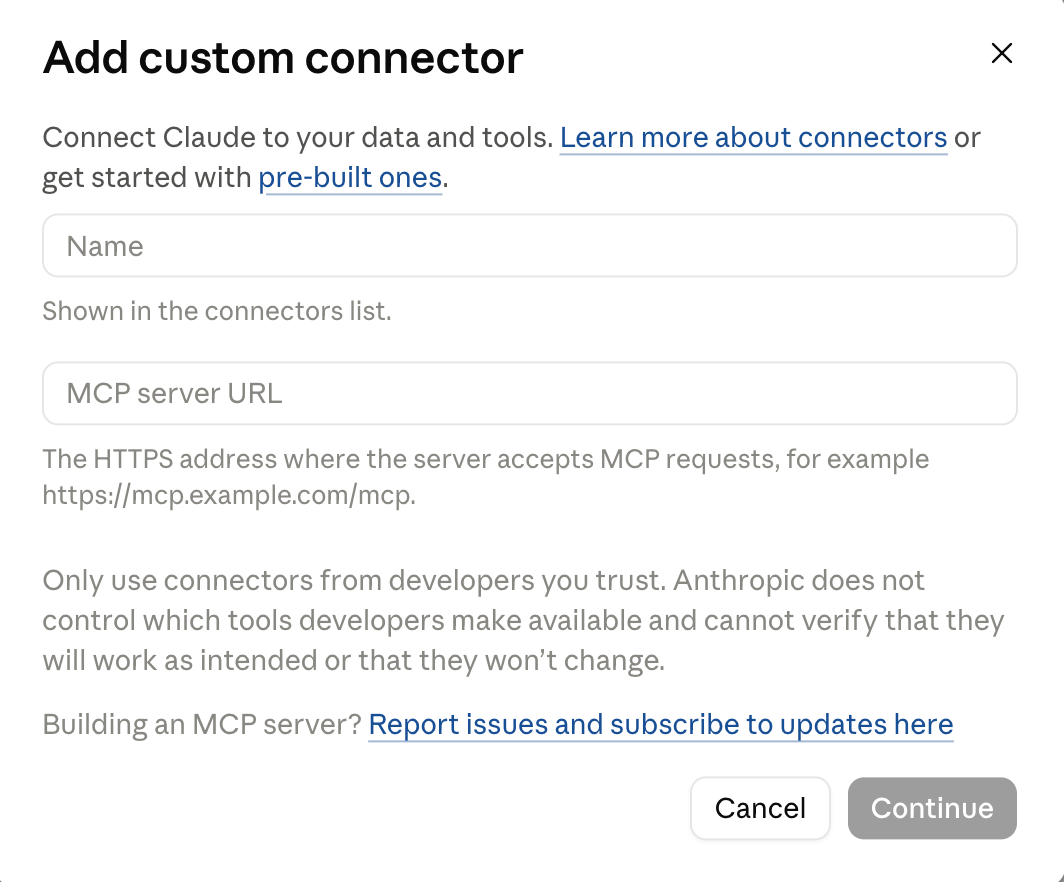Screen dimensions: 1064x882
Task: Open Report issues and subscribe to updates link
Action: coord(661,725)
